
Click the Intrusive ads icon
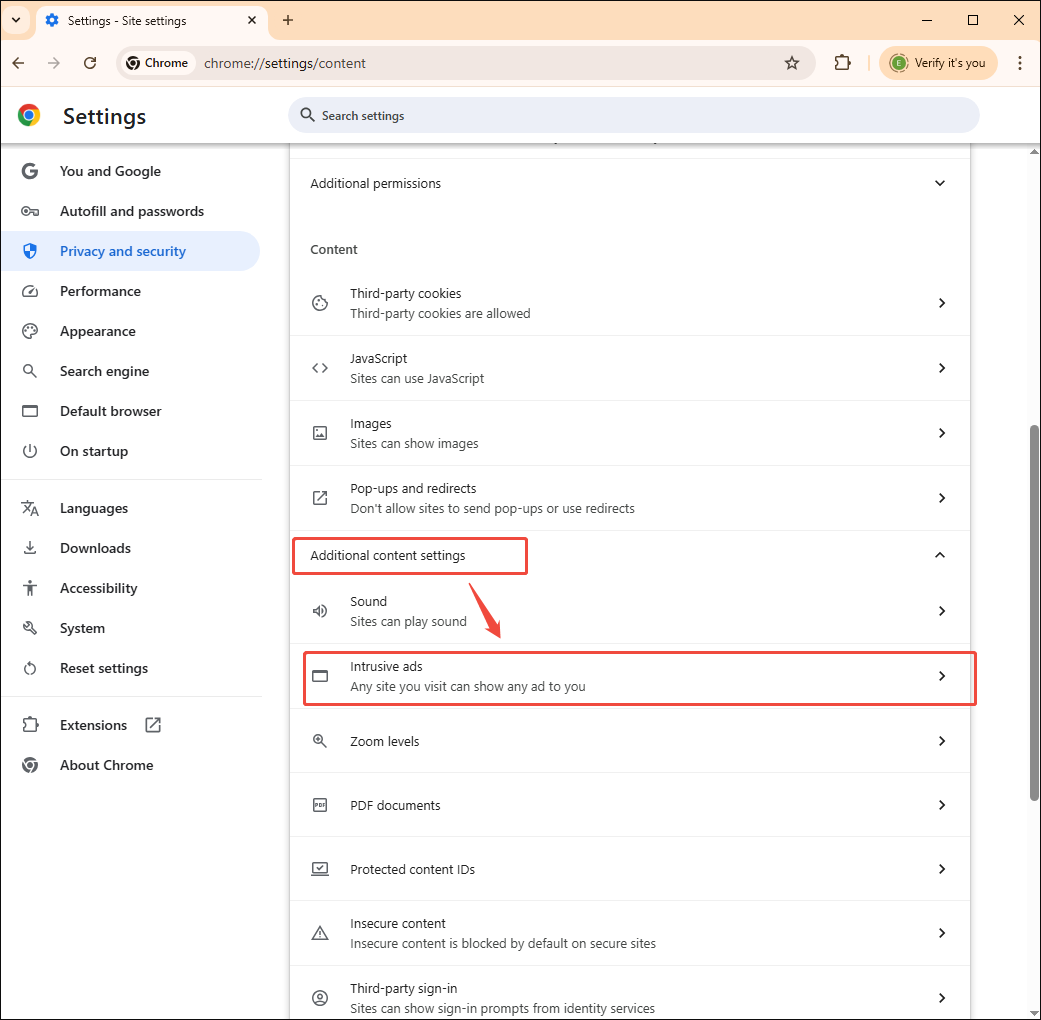(x=320, y=675)
